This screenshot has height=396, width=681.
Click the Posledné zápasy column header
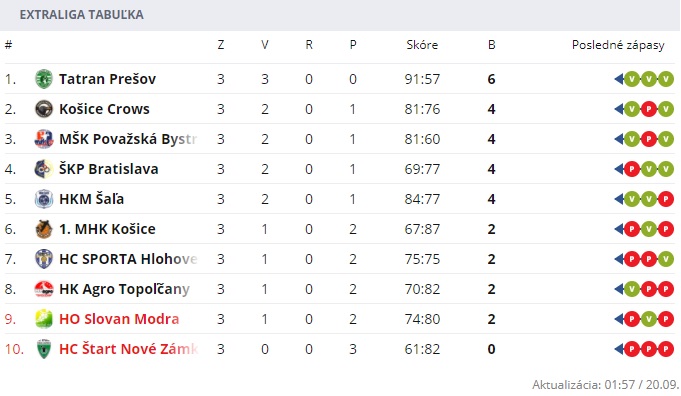[x=618, y=45]
